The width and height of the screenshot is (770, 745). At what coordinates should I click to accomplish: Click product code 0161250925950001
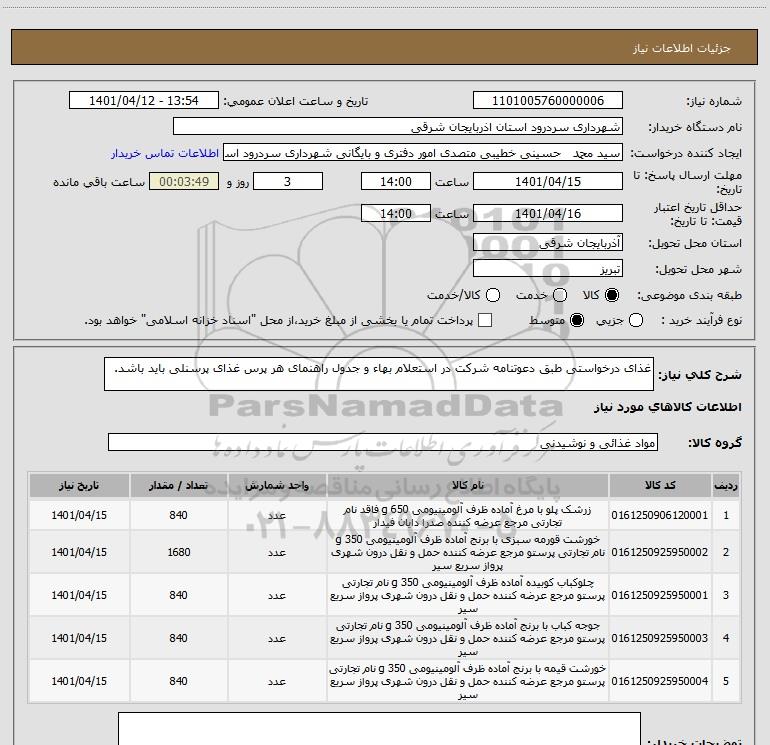[660, 595]
